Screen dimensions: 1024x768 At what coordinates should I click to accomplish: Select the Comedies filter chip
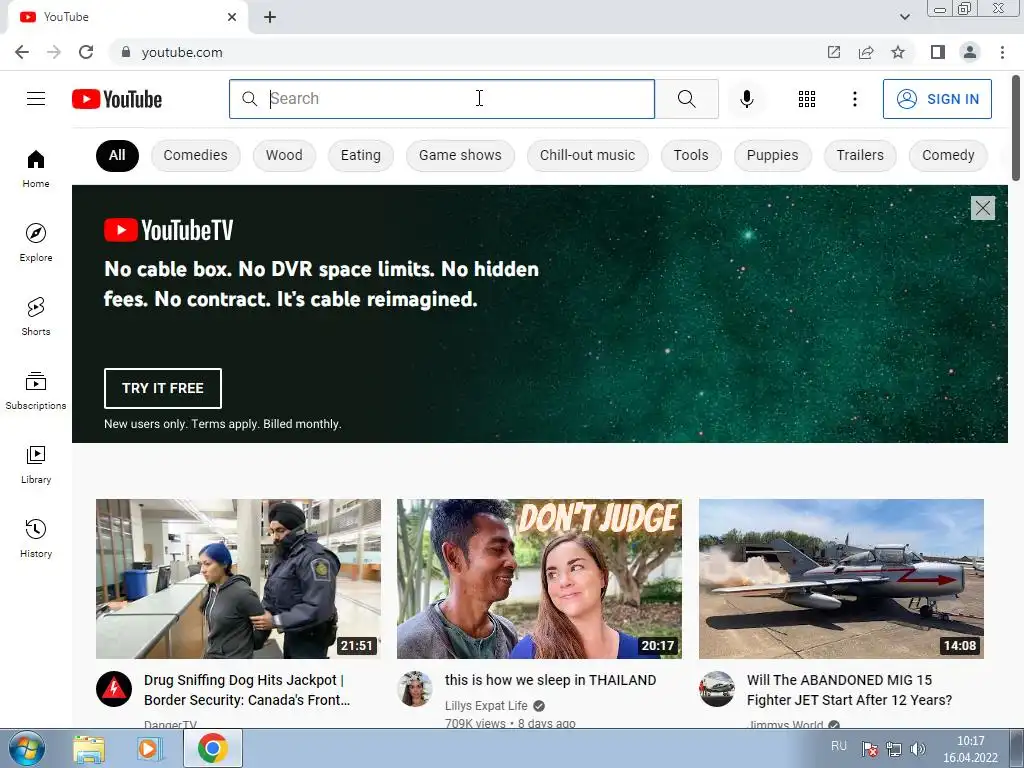(x=195, y=155)
